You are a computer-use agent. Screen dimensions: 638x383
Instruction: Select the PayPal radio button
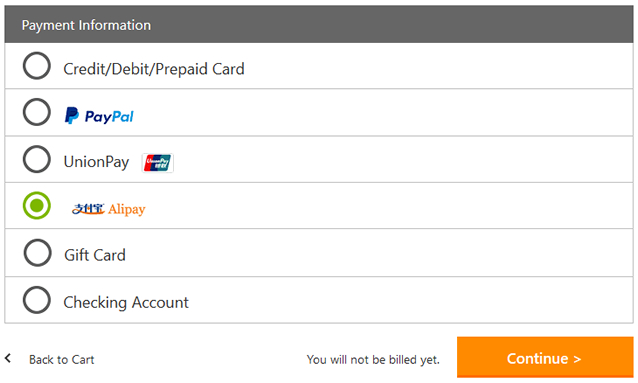pyautogui.click(x=37, y=112)
